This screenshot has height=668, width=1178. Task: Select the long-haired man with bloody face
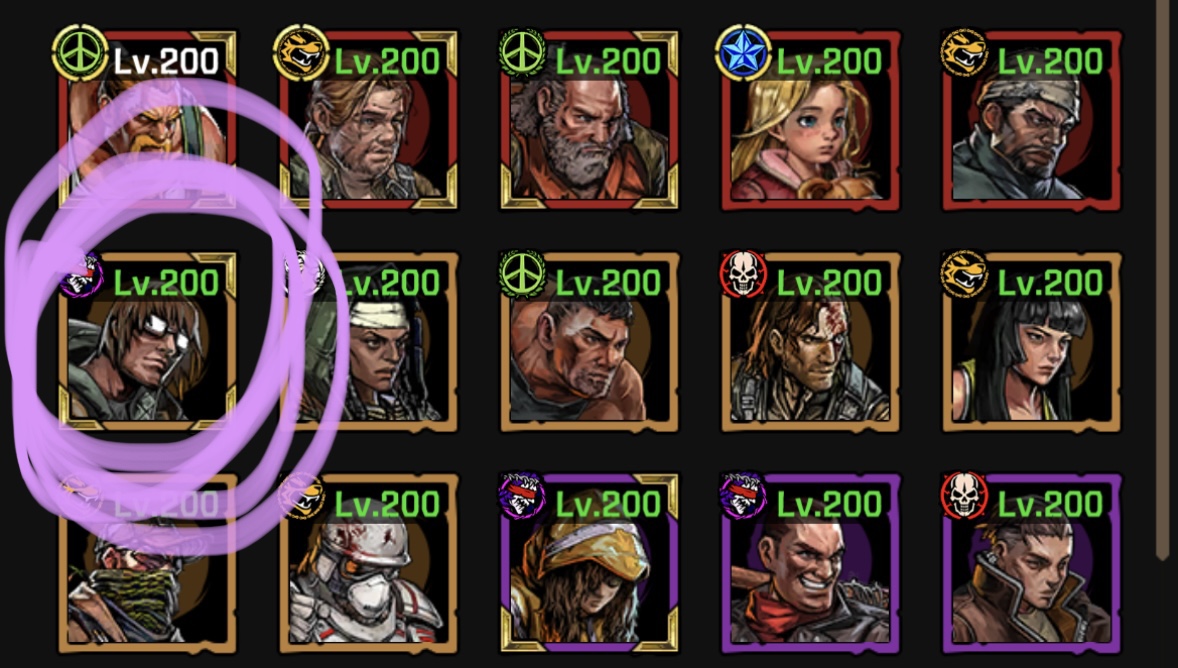coord(811,342)
